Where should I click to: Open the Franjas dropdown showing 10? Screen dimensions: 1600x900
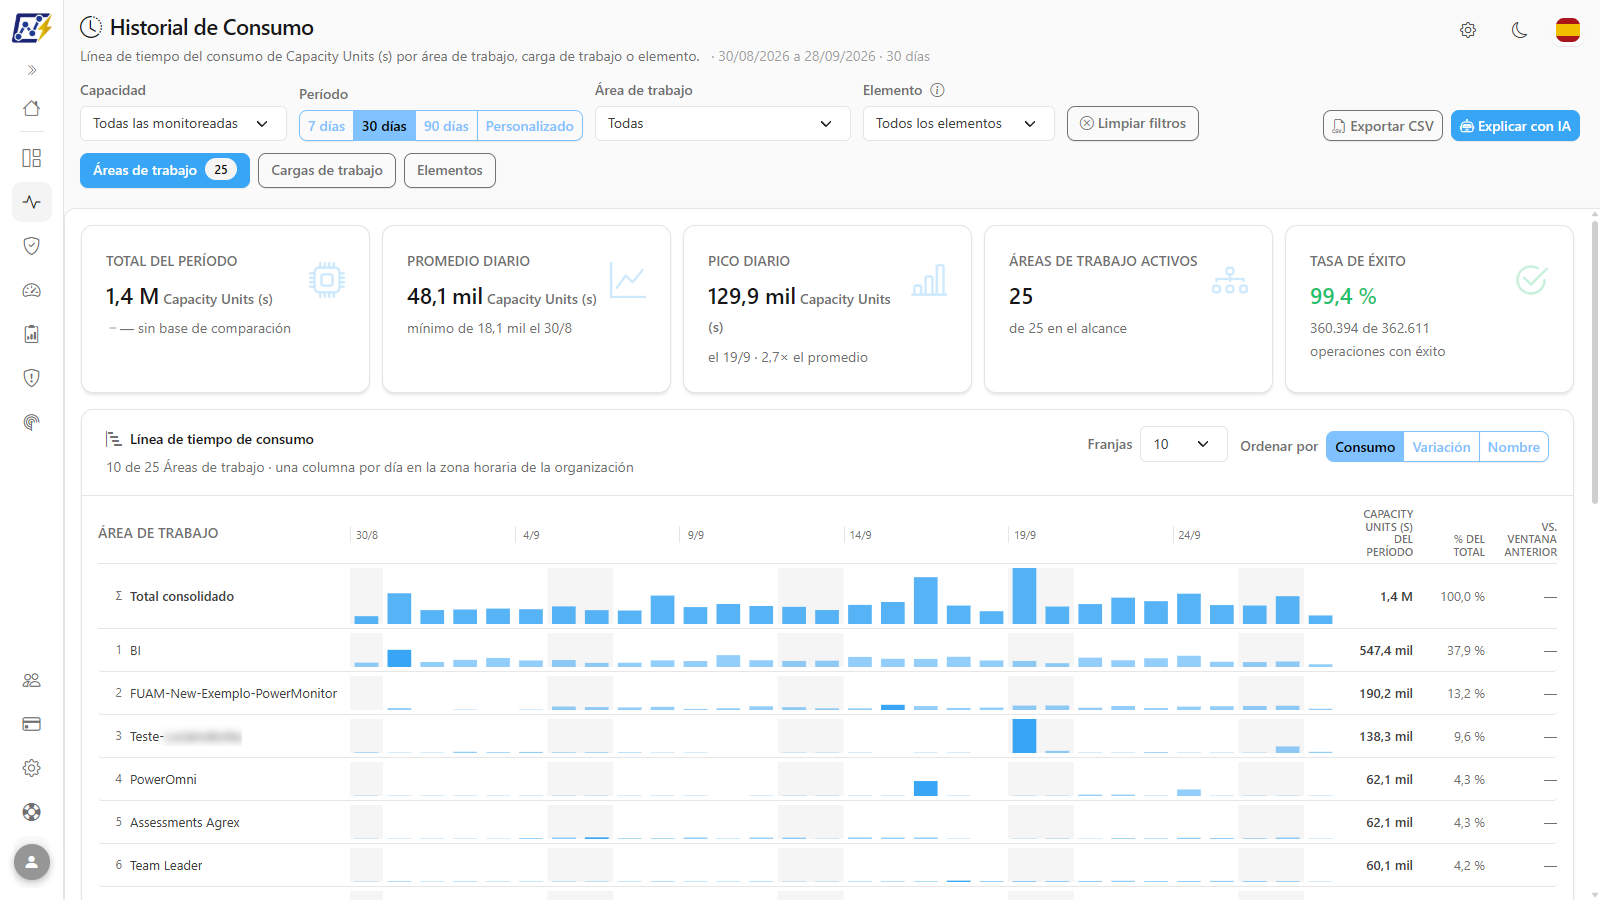1183,444
